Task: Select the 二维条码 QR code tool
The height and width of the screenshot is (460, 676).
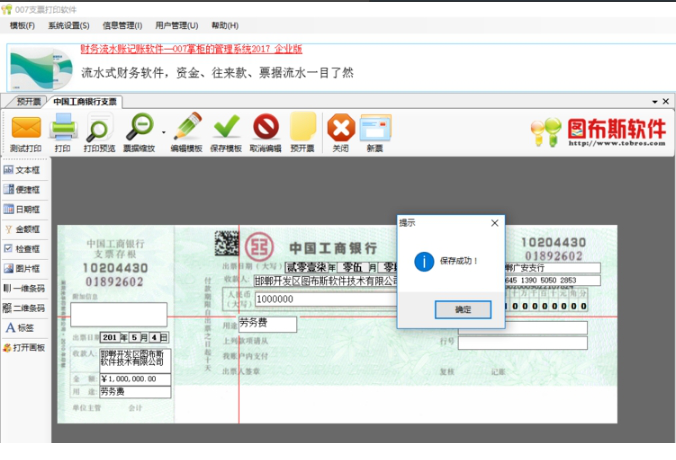Action: [x=24, y=308]
